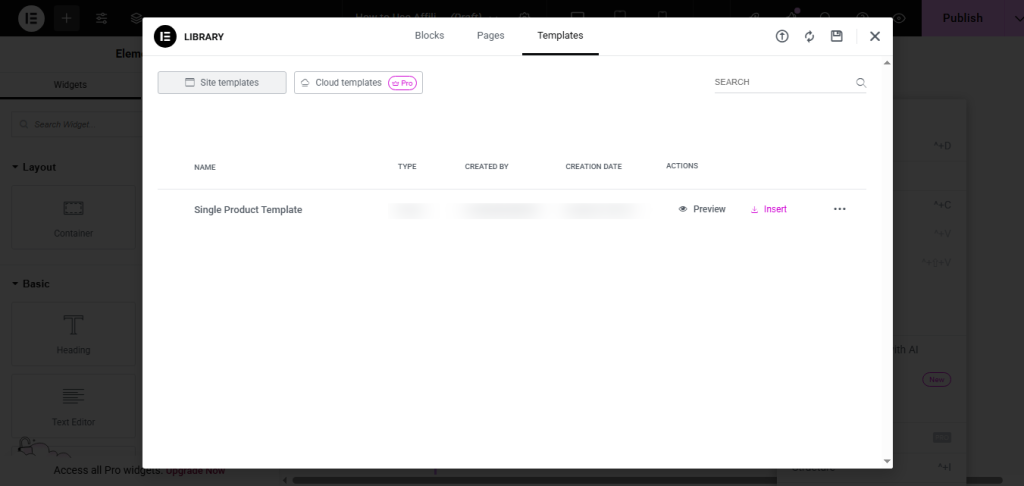Sort templates by Type column
The image size is (1024, 486).
point(407,167)
